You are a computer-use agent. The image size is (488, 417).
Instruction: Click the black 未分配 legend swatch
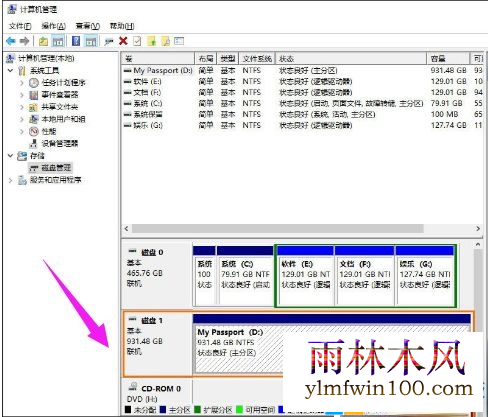click(x=128, y=409)
